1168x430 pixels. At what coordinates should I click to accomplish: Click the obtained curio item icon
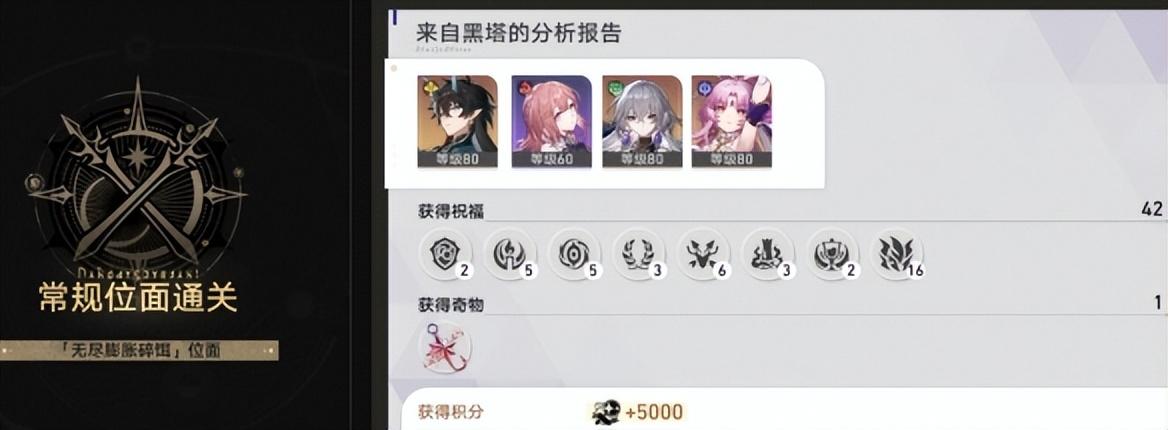[x=445, y=347]
